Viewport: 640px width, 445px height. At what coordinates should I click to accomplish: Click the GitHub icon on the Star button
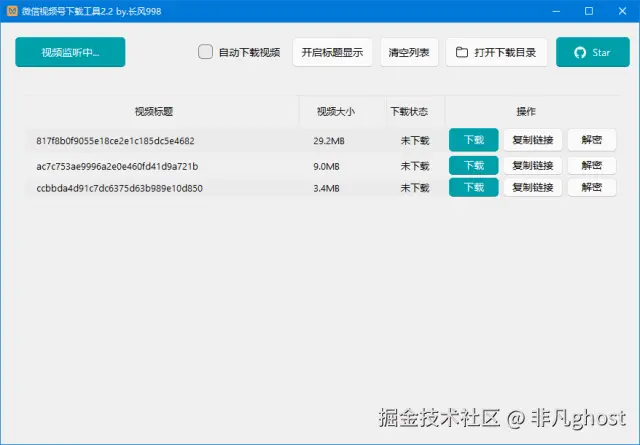tap(580, 53)
